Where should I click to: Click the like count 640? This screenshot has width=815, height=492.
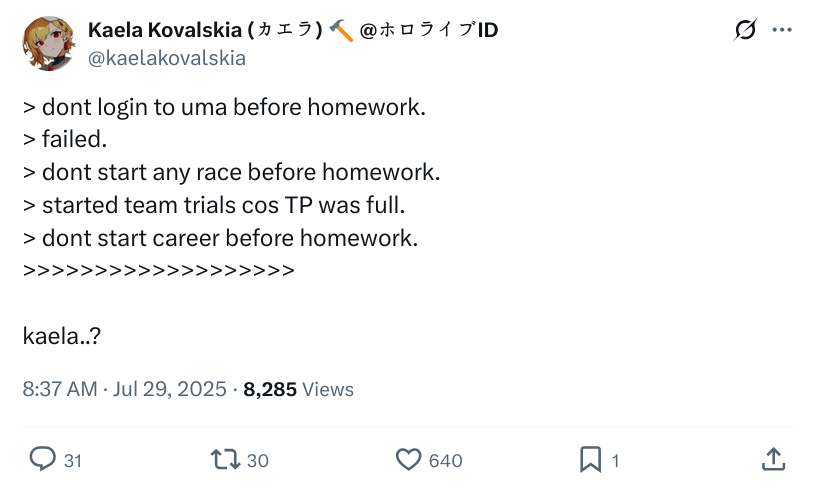(445, 460)
